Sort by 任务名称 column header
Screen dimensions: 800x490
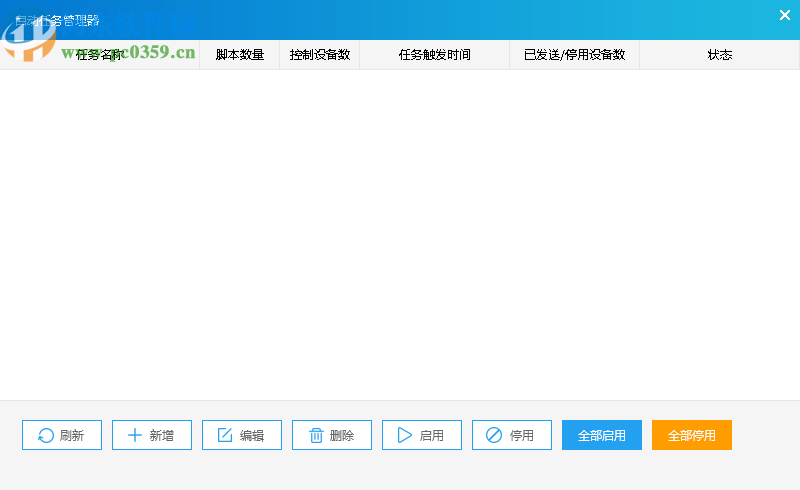coord(99,55)
